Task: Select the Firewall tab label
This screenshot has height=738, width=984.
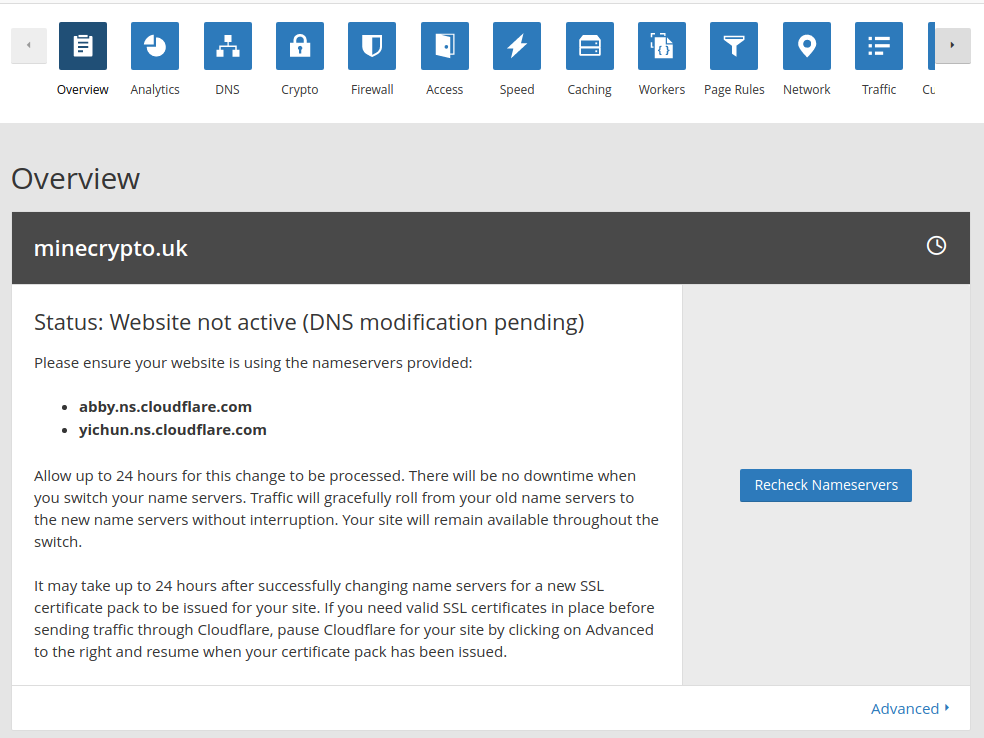Action: click(372, 90)
